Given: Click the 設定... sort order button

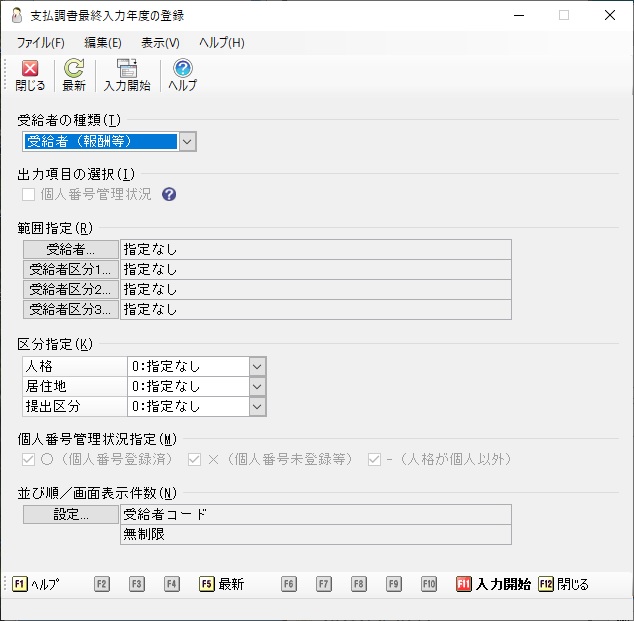Looking at the screenshot, I should [70, 515].
